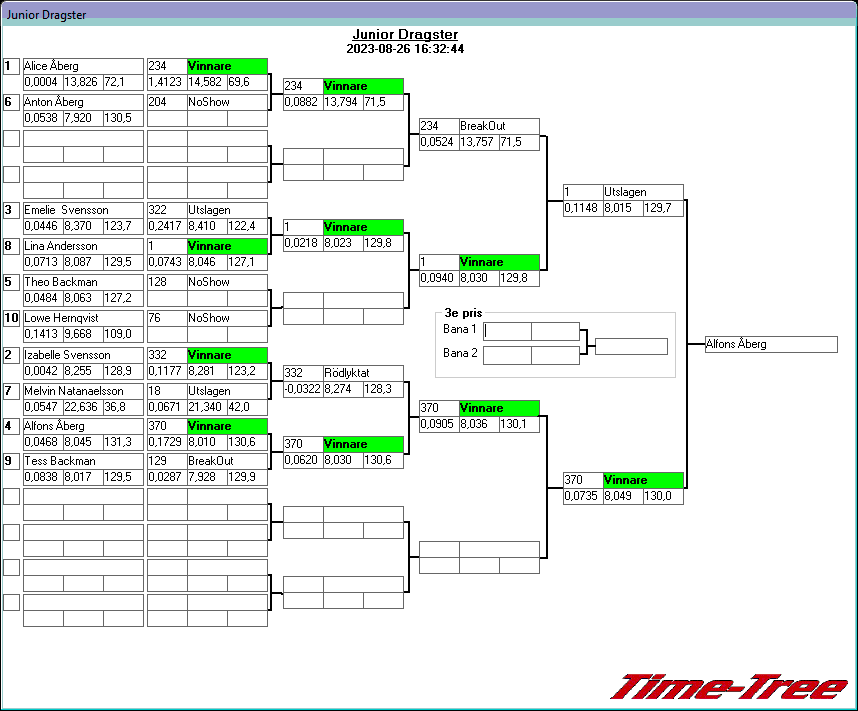Viewport: 858px width, 711px height.
Task: Select the Emelie Svensson name cell
Action: pyautogui.click(x=83, y=210)
